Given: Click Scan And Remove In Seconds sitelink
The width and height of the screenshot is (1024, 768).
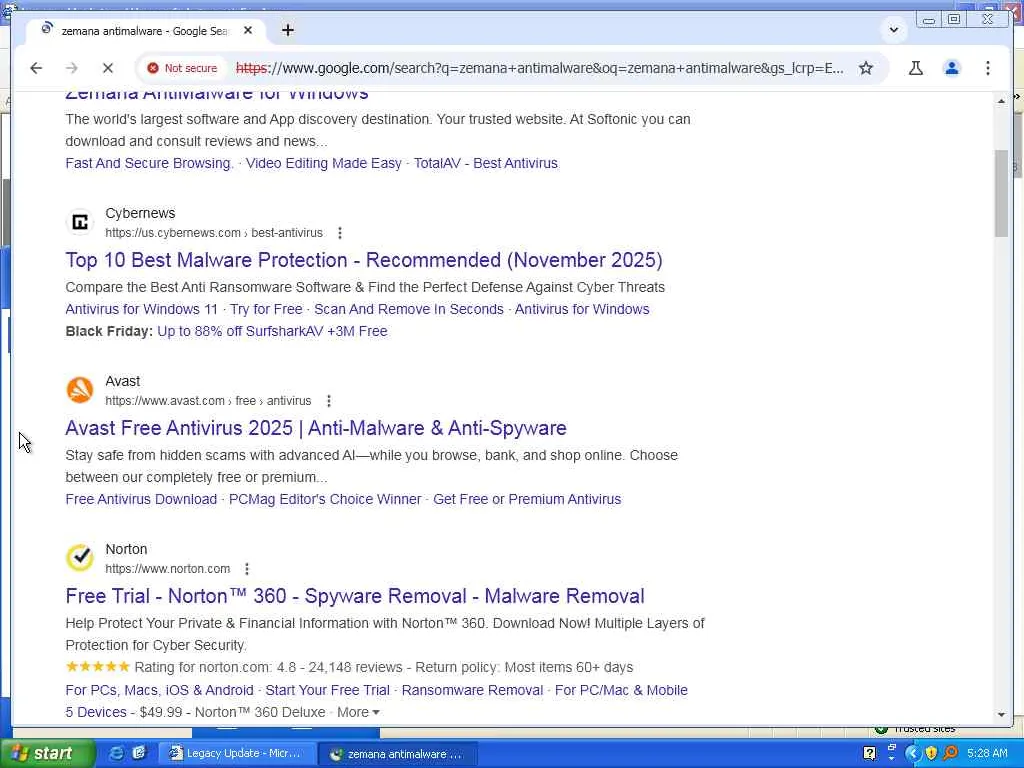Looking at the screenshot, I should [409, 309].
